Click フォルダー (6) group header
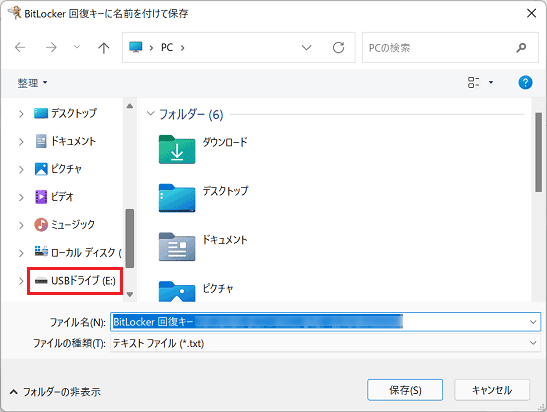547x412 pixels. coord(191,114)
